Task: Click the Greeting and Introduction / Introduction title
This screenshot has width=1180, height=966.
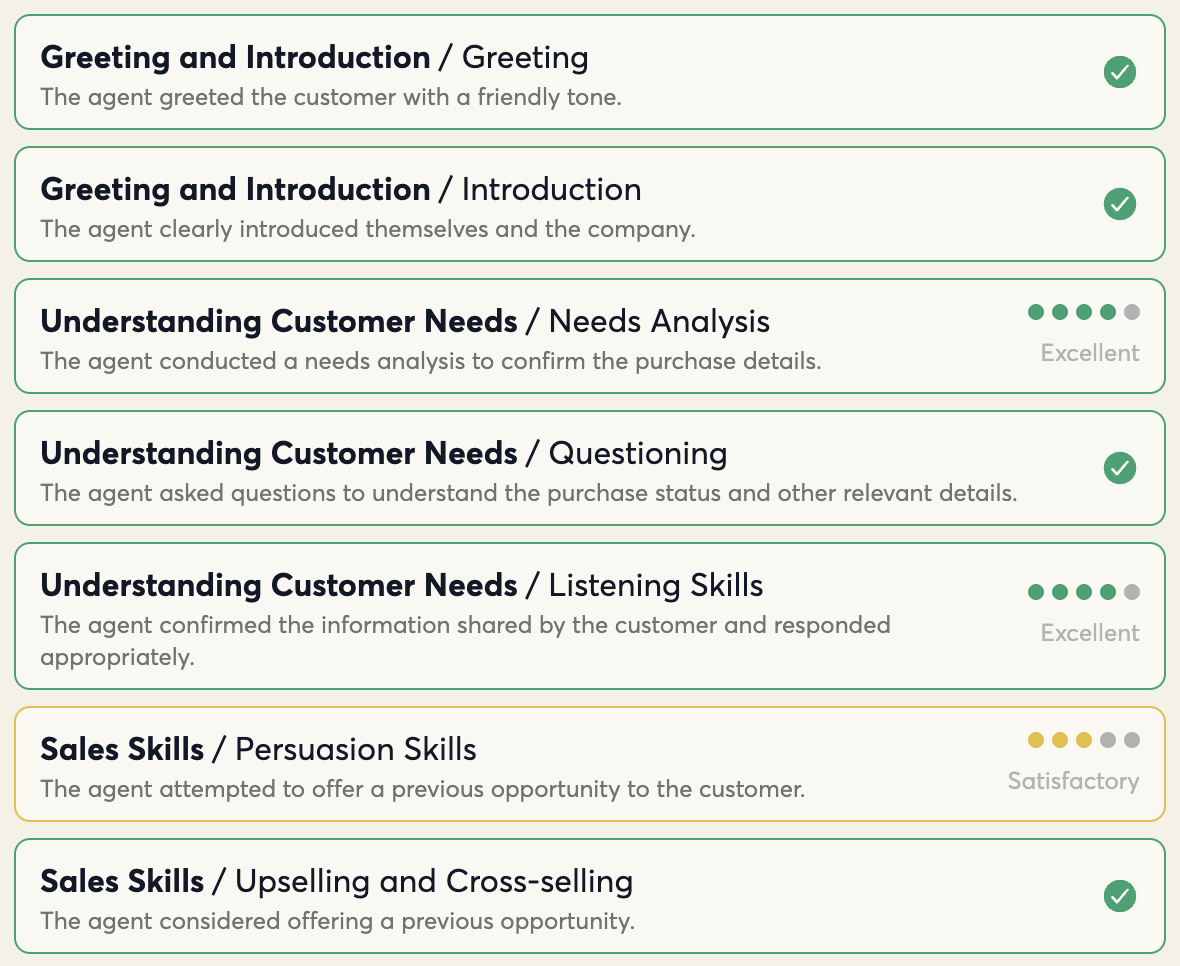Action: [340, 189]
